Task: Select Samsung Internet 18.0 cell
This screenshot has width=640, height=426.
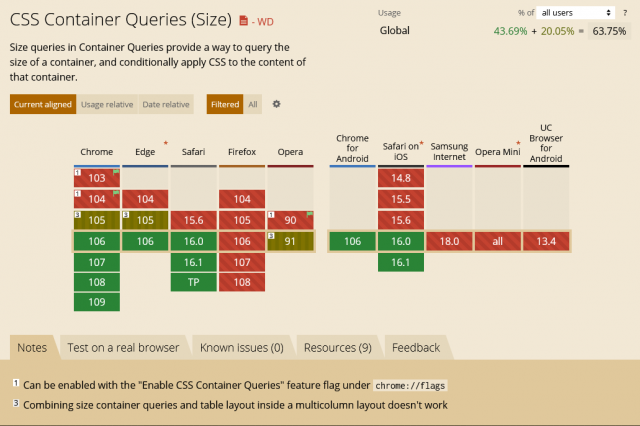Action: pyautogui.click(x=449, y=241)
